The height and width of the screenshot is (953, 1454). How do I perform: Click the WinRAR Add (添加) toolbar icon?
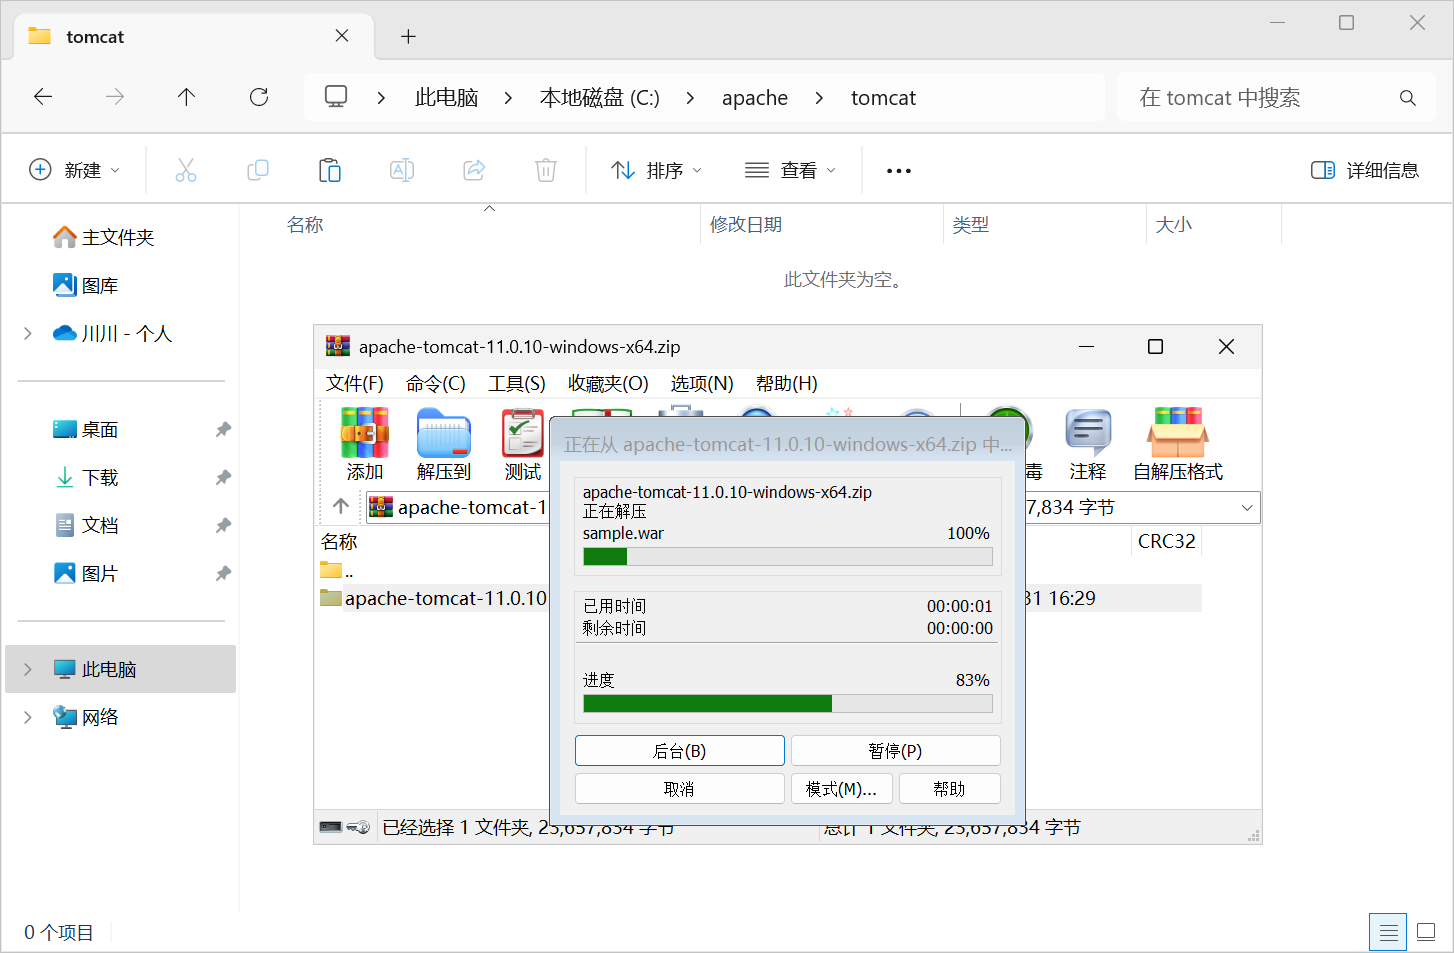[x=364, y=444]
